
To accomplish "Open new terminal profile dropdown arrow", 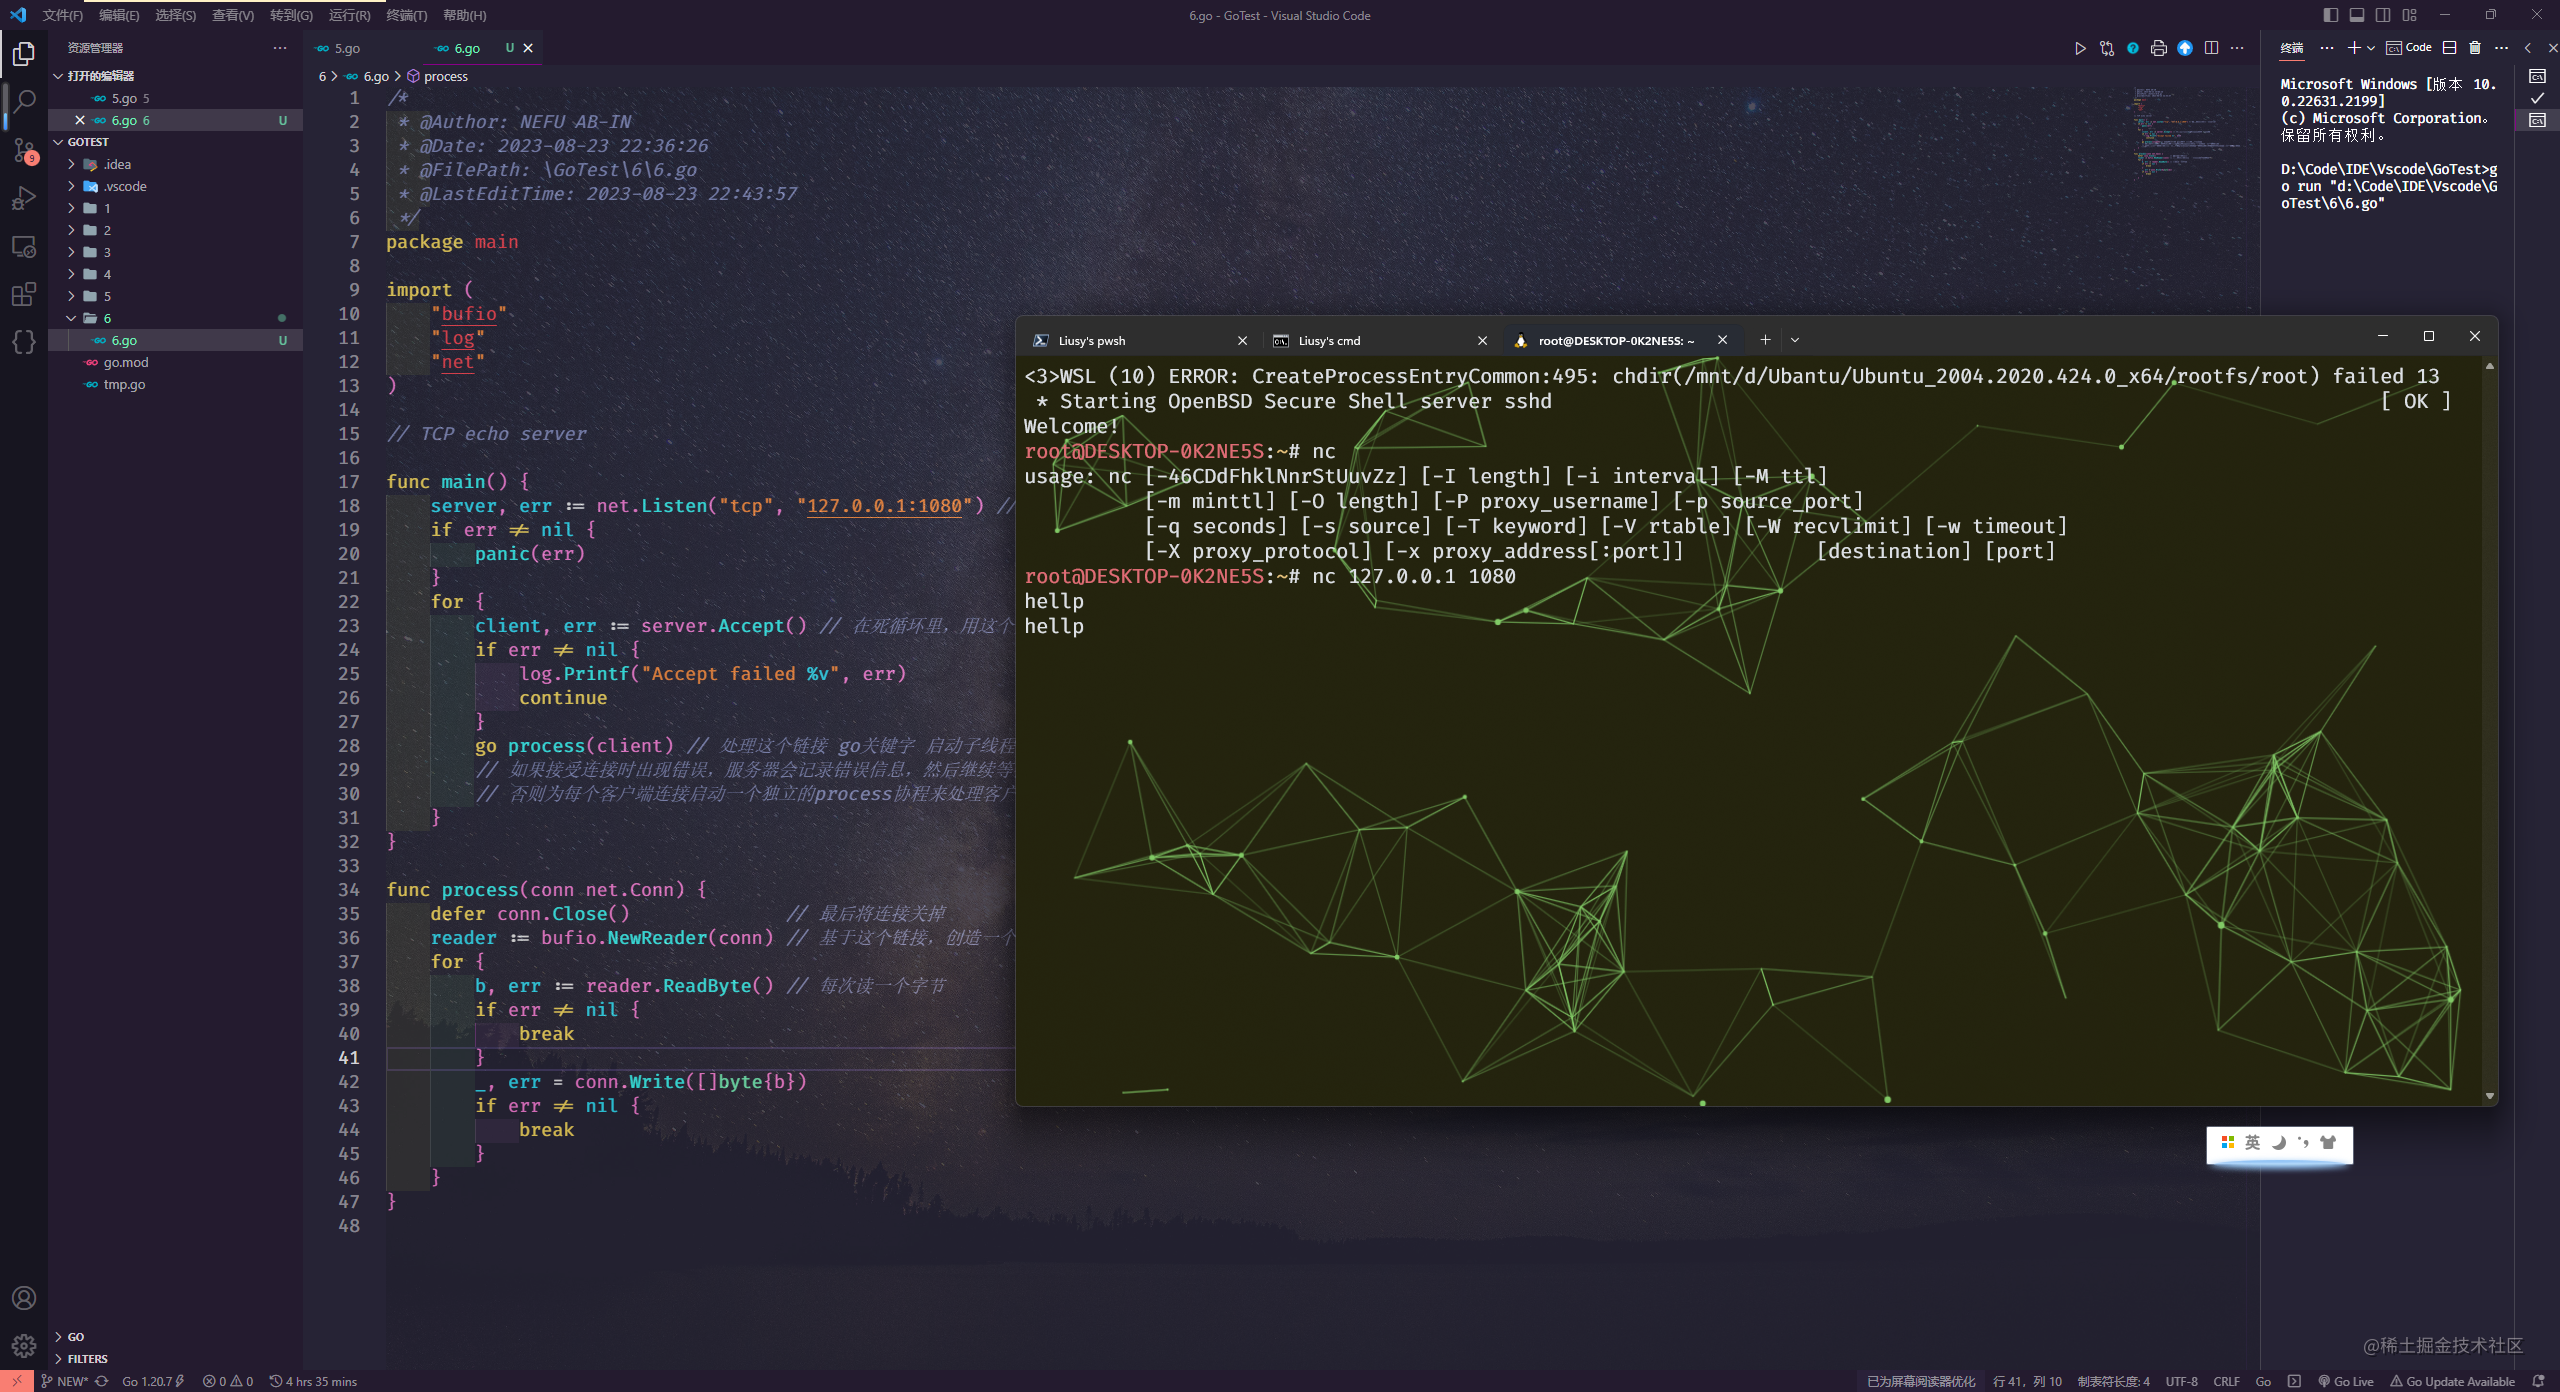I will (x=2370, y=48).
